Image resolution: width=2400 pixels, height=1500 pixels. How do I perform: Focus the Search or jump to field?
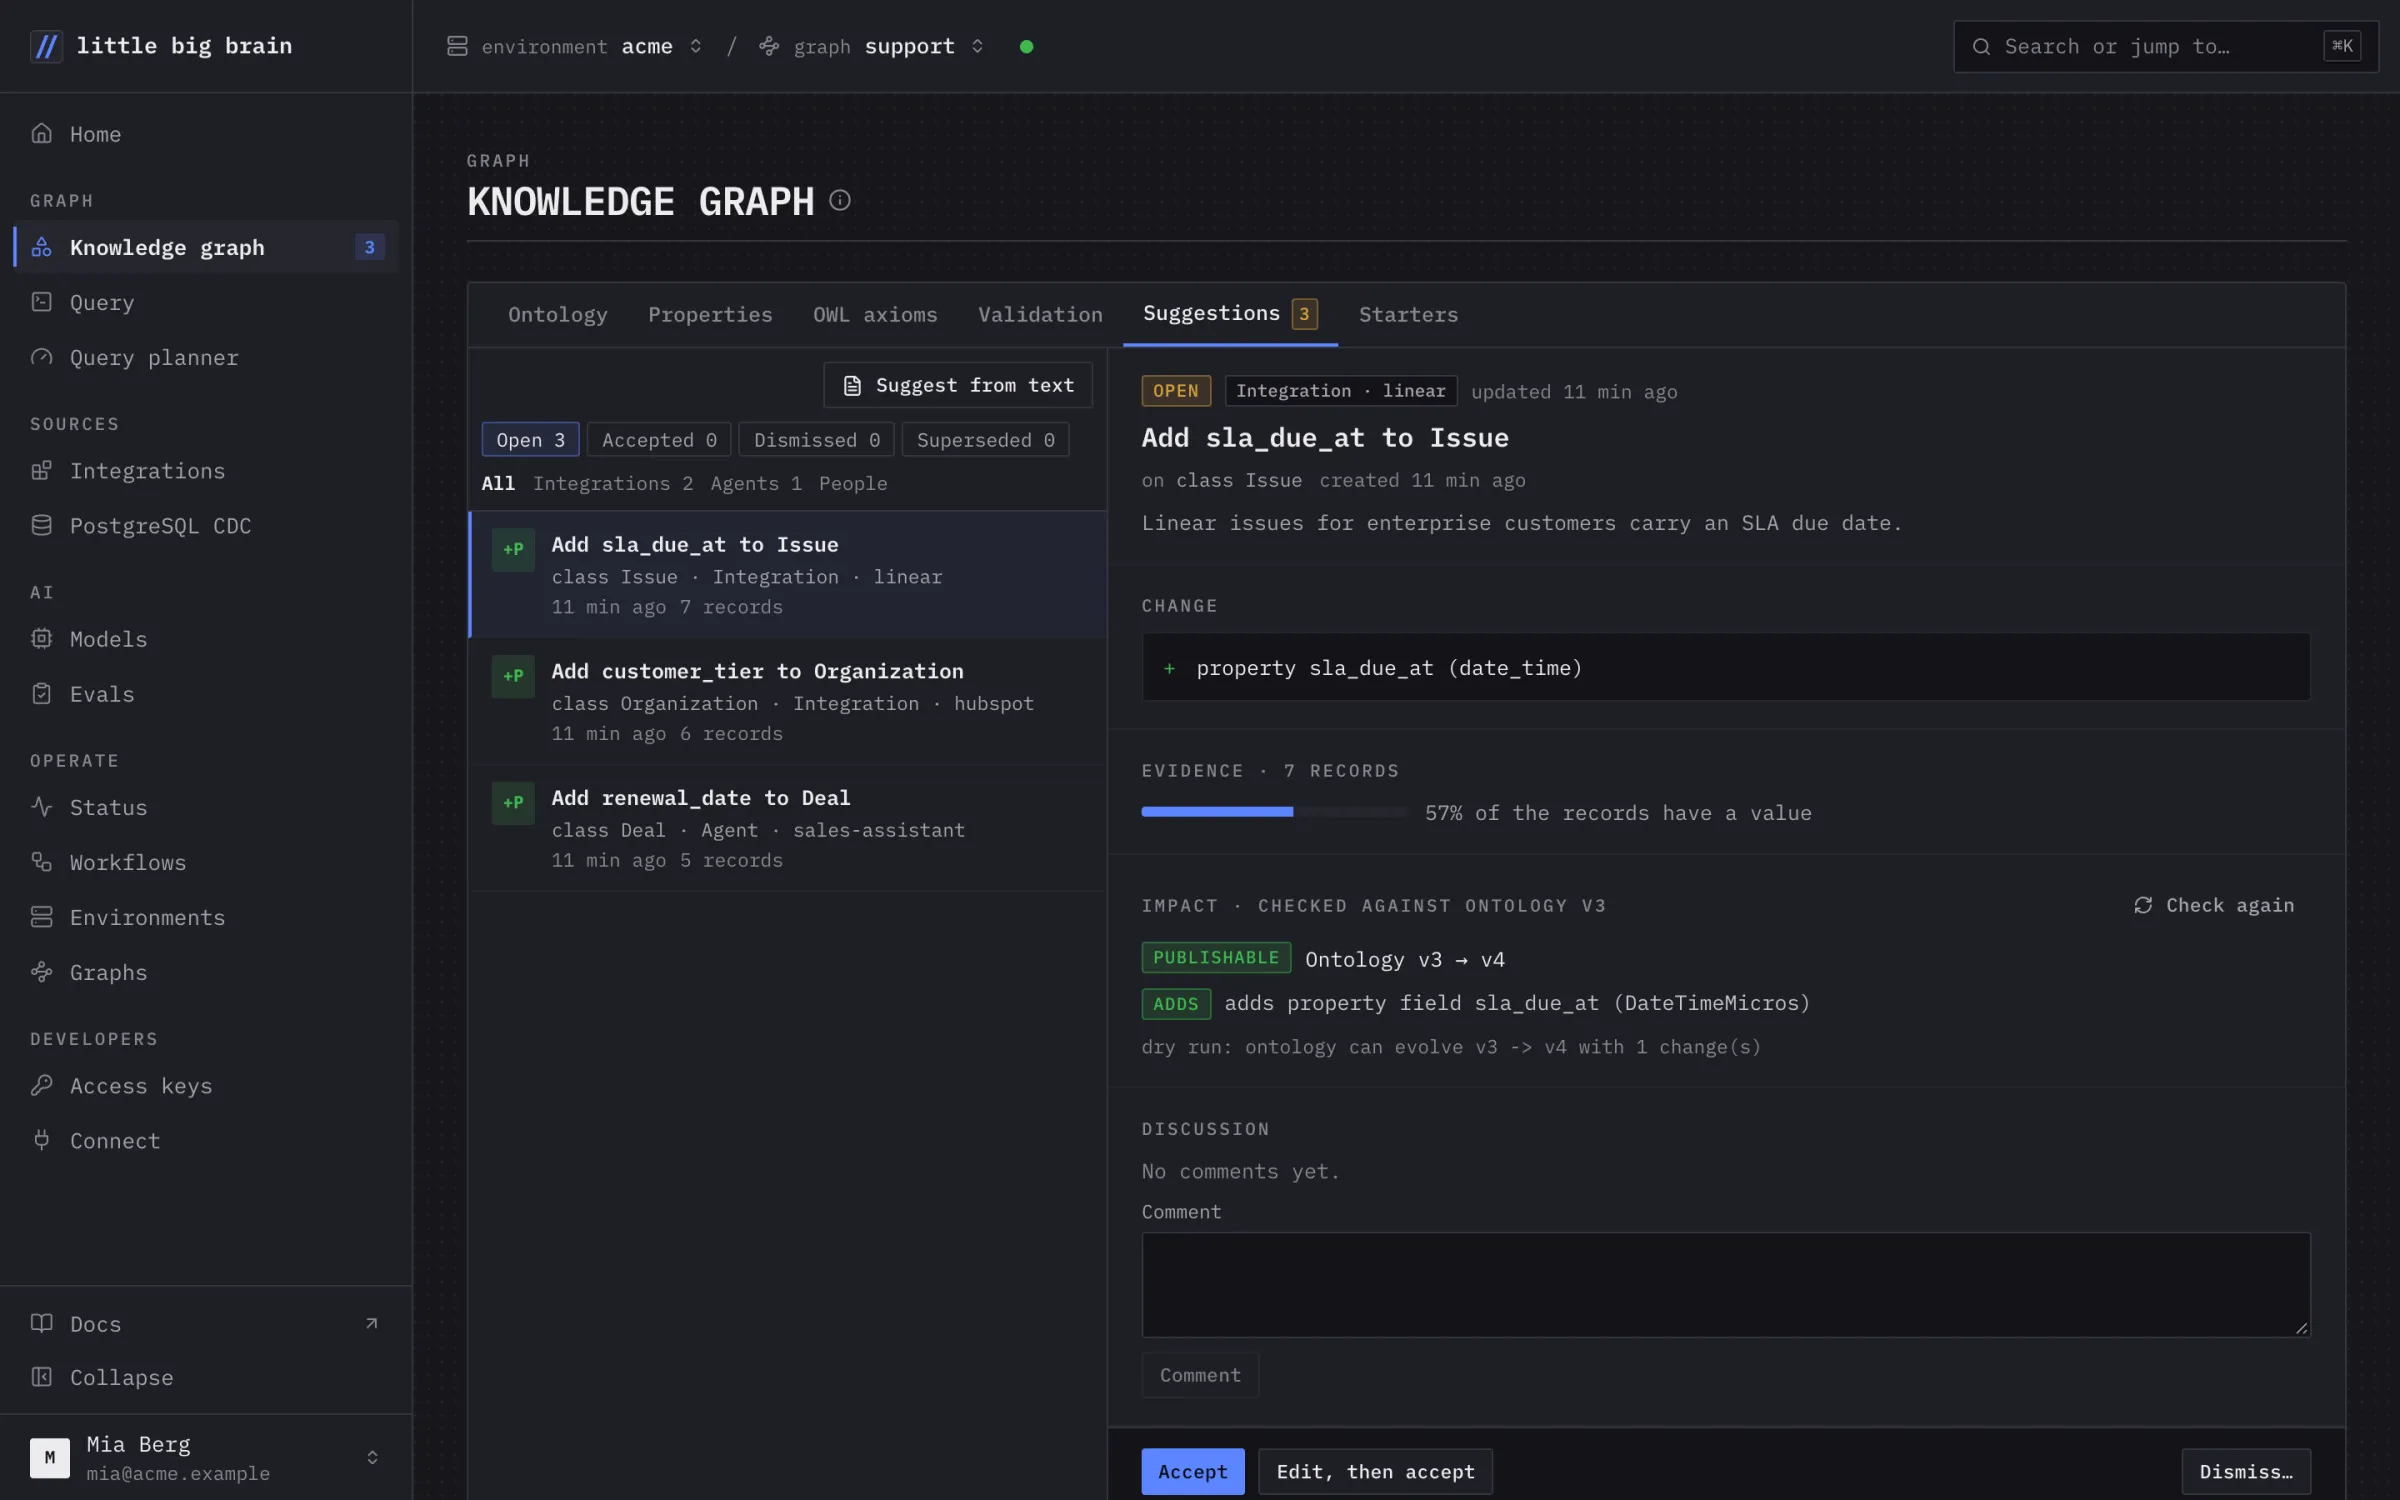(x=2166, y=46)
